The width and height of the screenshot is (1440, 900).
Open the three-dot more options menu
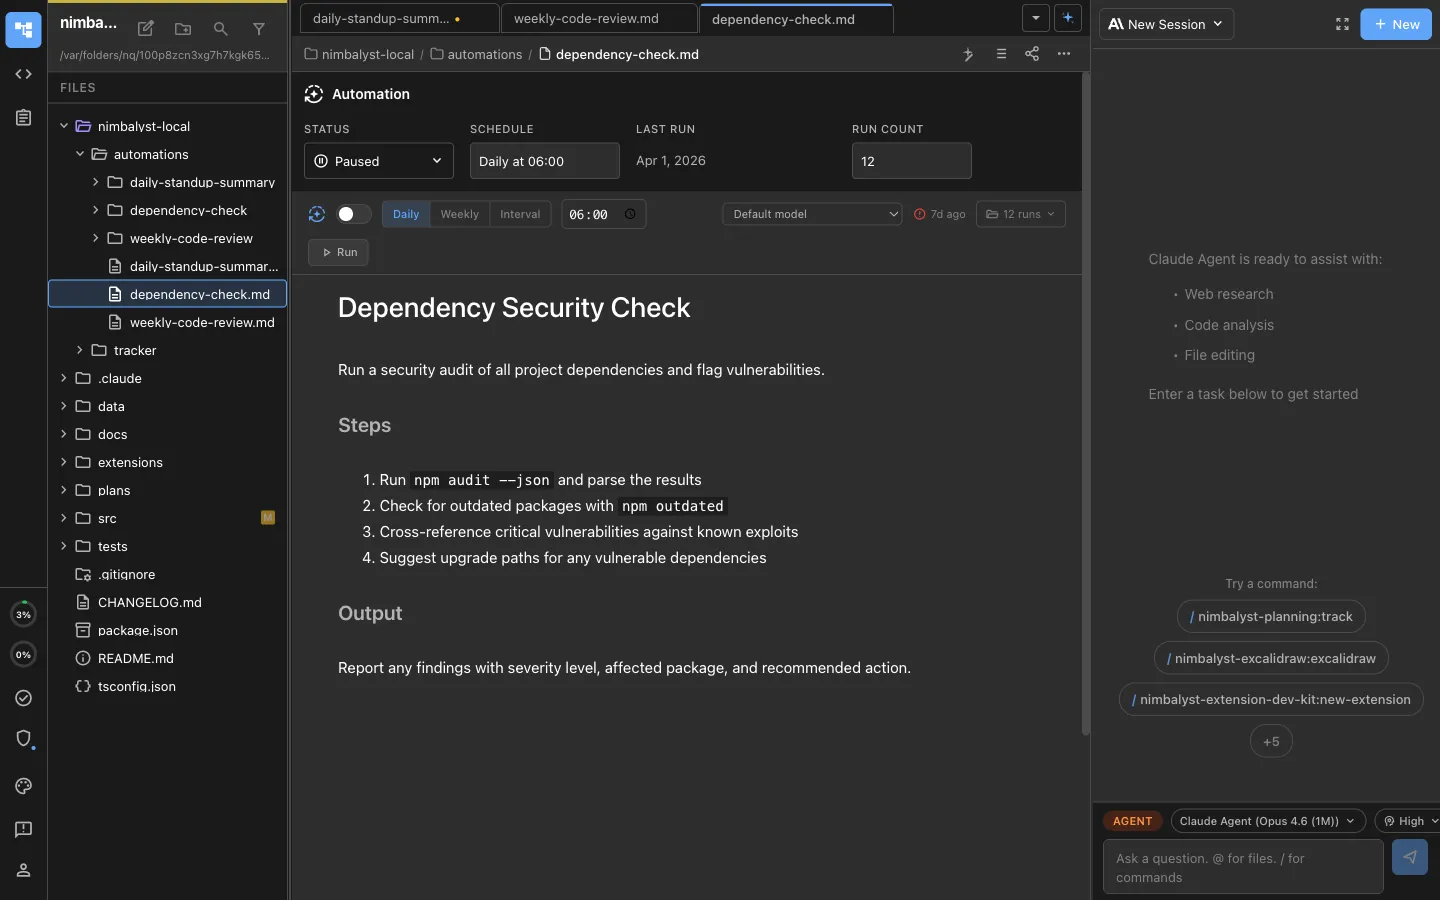pos(1064,54)
